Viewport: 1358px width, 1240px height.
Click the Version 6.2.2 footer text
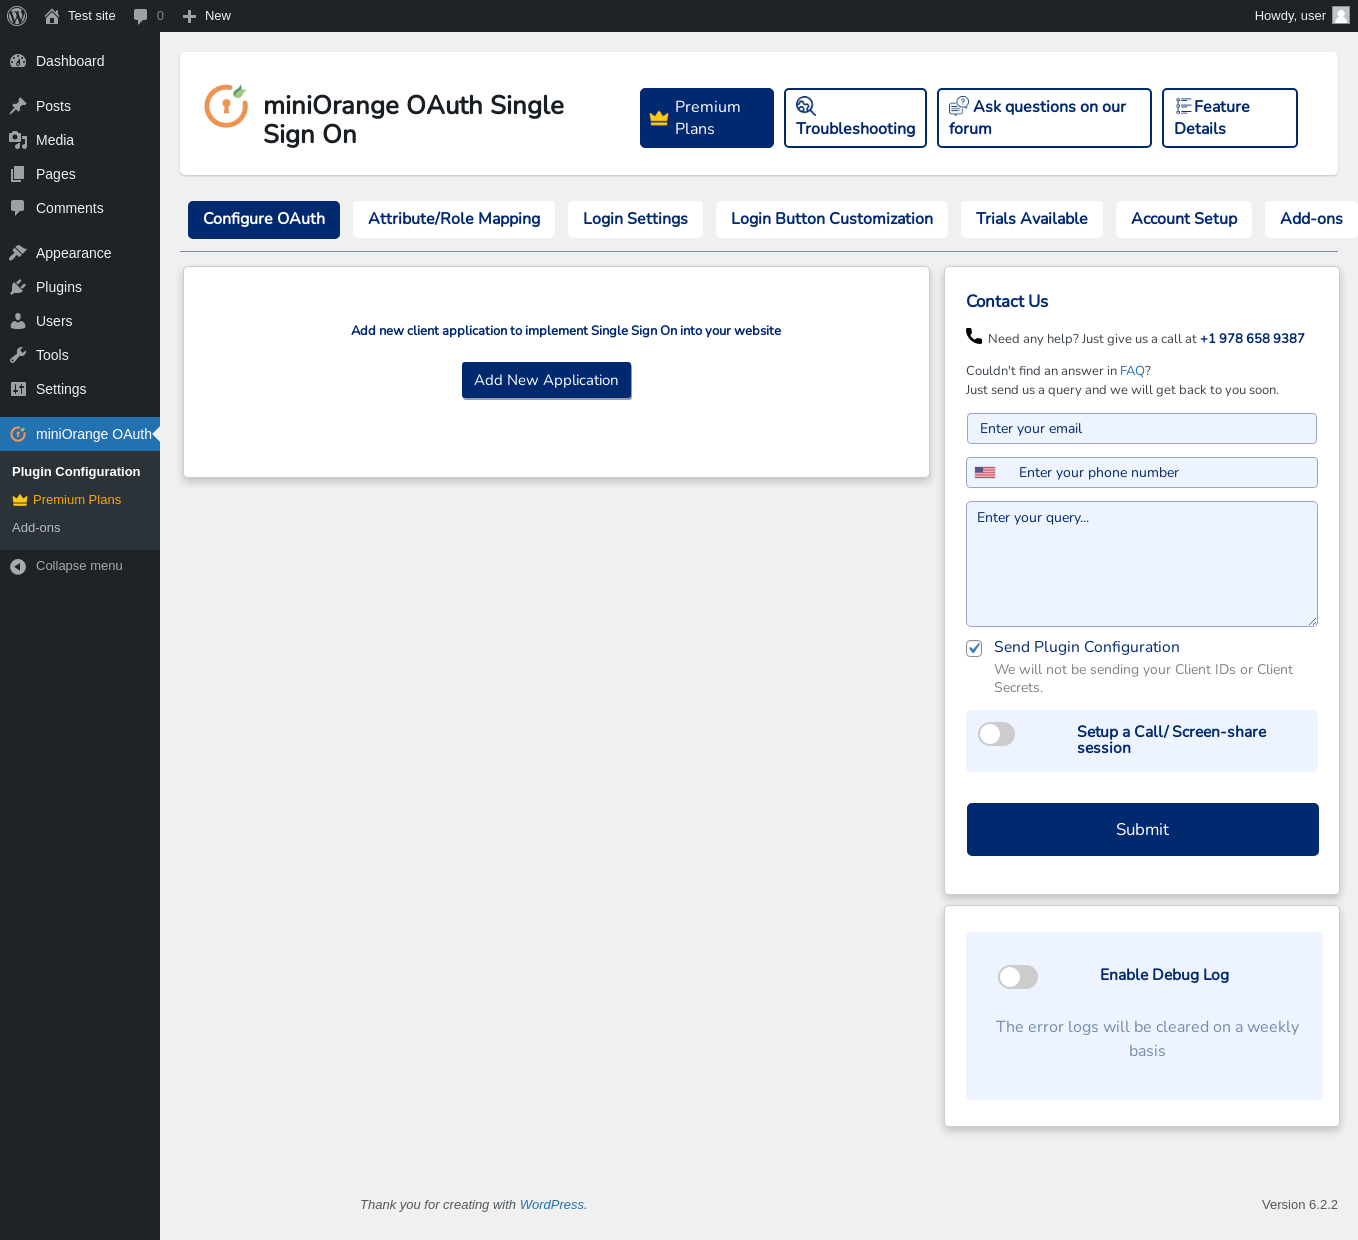point(1300,1205)
